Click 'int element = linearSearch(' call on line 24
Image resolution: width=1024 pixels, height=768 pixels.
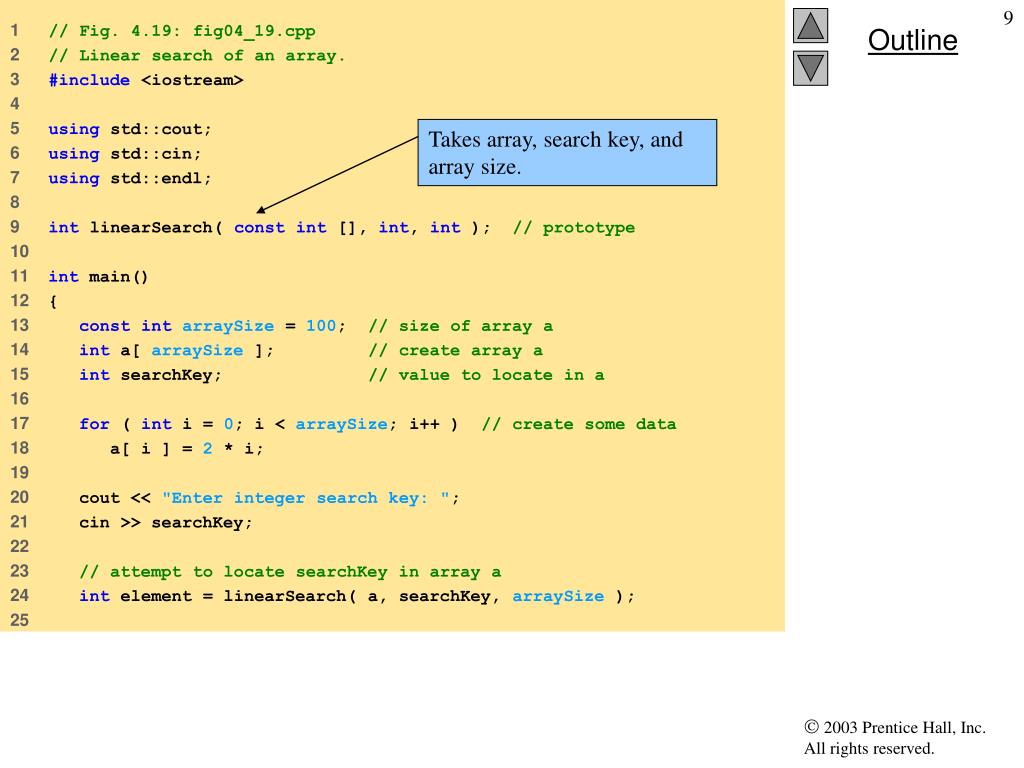click(x=218, y=597)
